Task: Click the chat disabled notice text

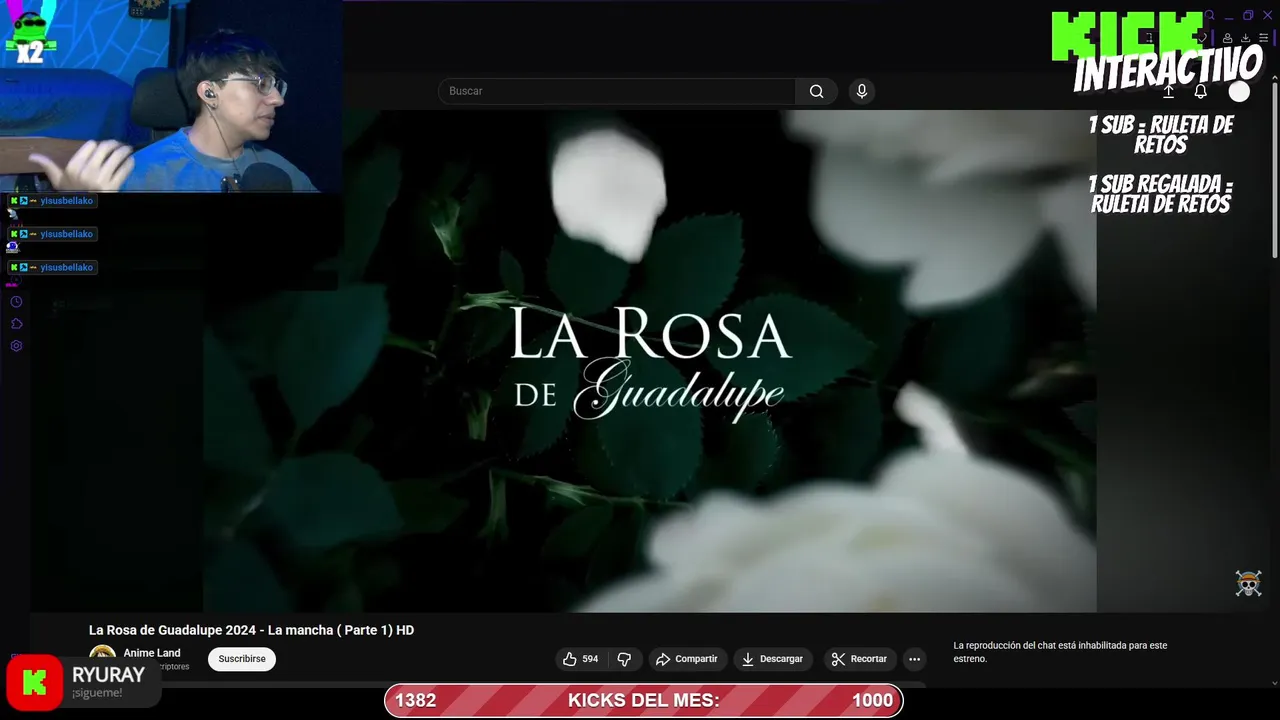Action: coord(1060,652)
